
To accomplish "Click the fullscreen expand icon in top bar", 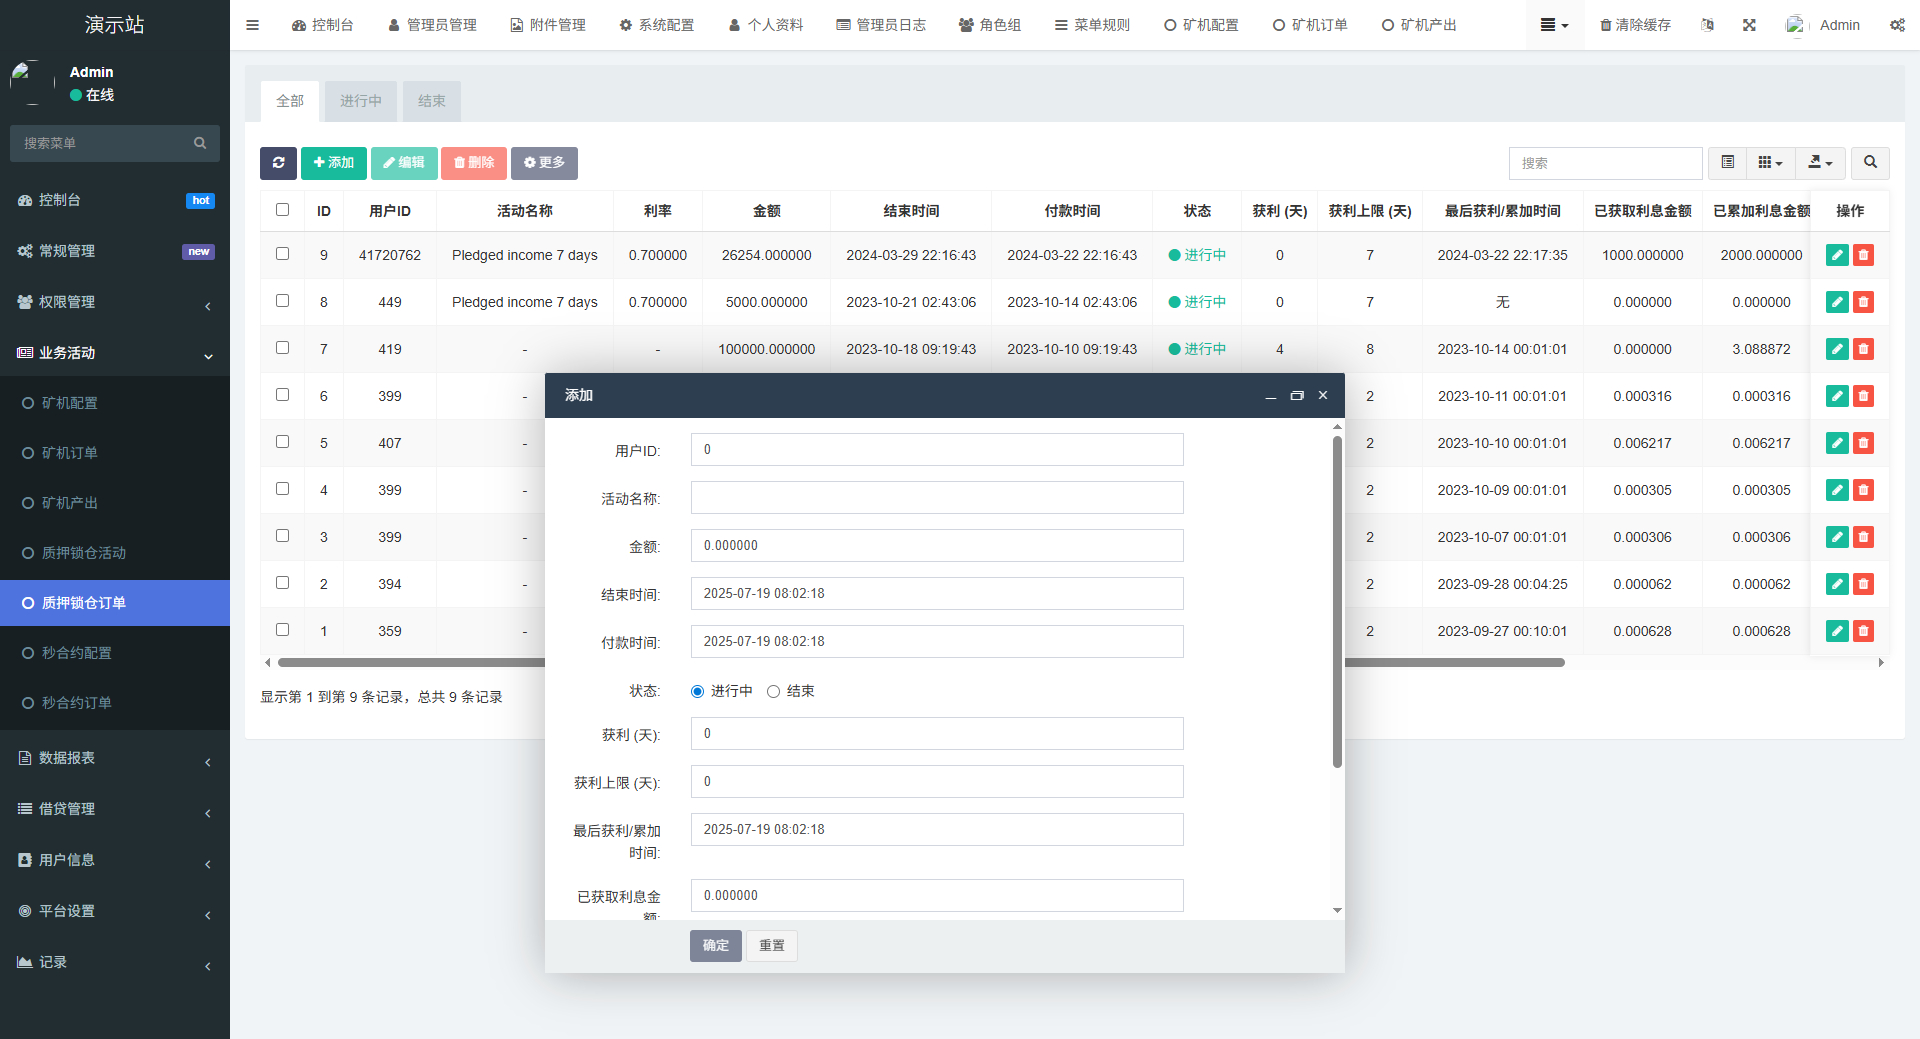I will click(x=1748, y=24).
